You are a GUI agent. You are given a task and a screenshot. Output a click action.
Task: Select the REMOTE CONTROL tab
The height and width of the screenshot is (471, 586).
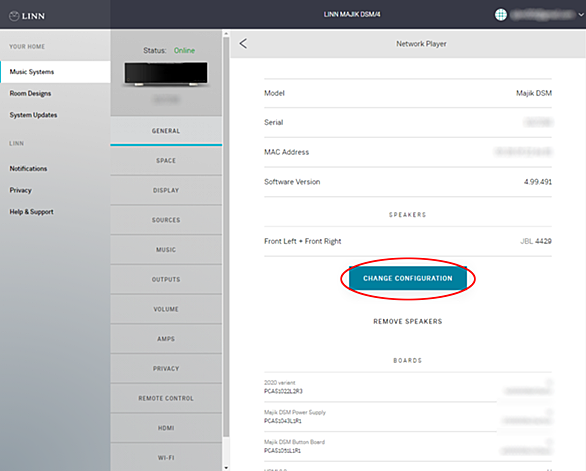pos(166,398)
